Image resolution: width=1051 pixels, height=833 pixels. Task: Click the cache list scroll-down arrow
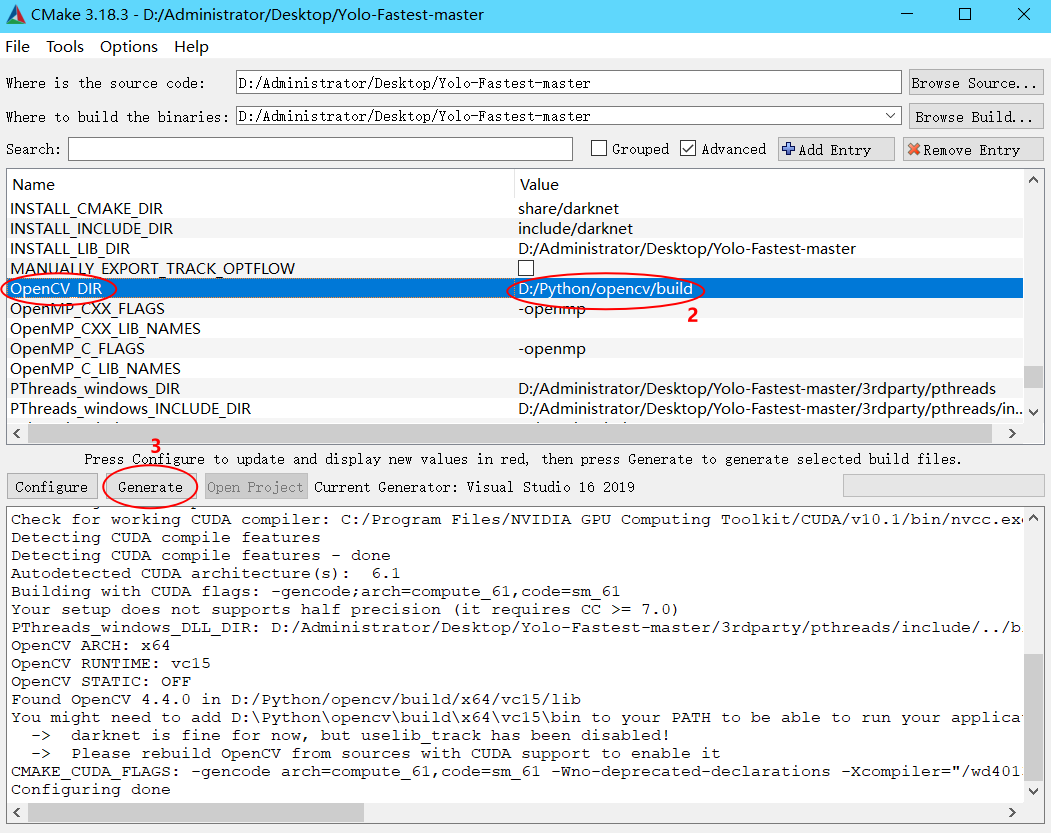pyautogui.click(x=1034, y=413)
